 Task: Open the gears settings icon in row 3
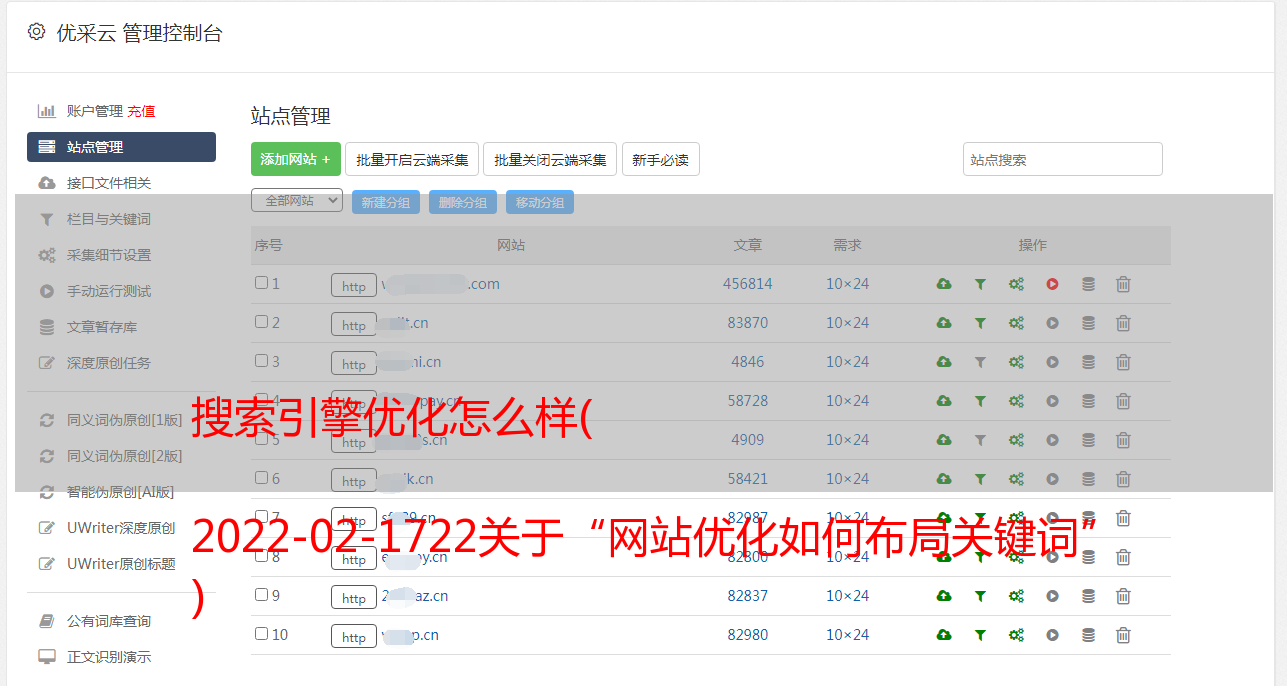pyautogui.click(x=1016, y=362)
